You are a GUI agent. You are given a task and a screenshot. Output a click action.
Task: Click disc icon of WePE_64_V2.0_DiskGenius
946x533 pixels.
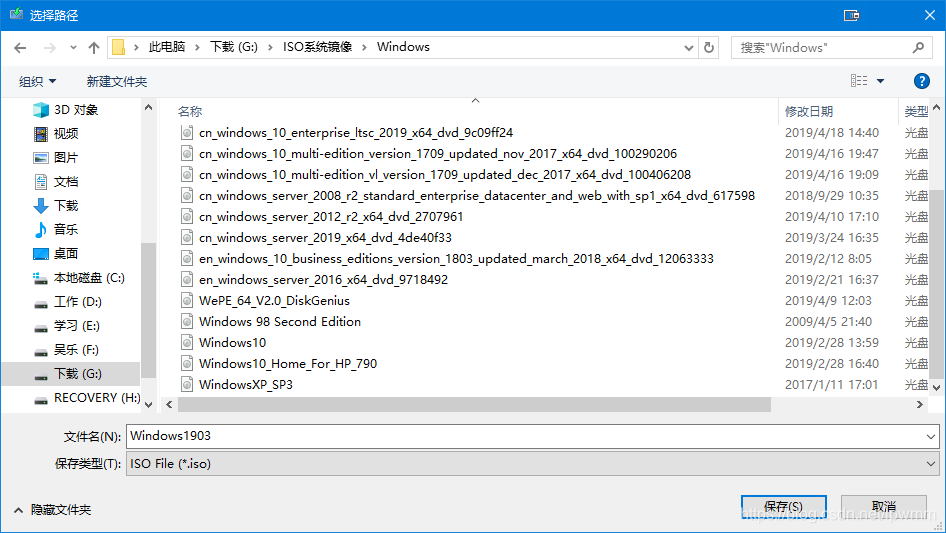click(x=187, y=301)
